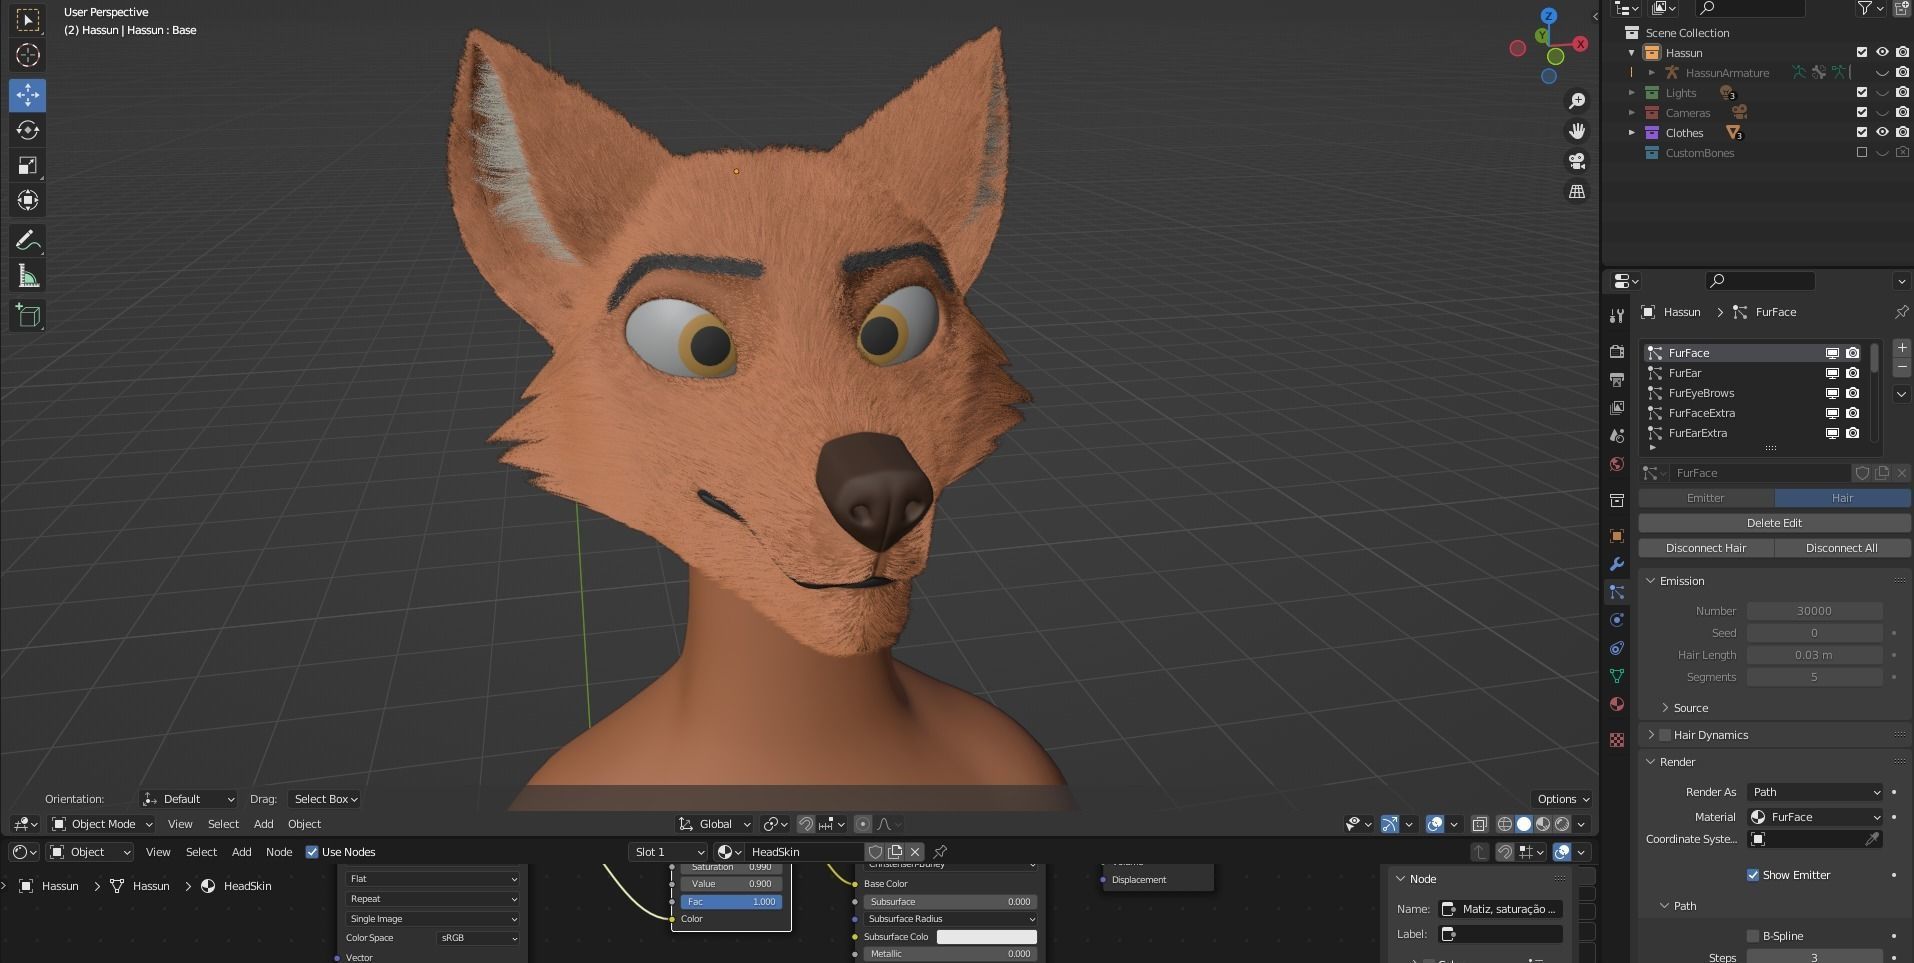Click the Zoom magnifier viewport icon
Viewport: 1914px width, 963px height.
point(1577,101)
